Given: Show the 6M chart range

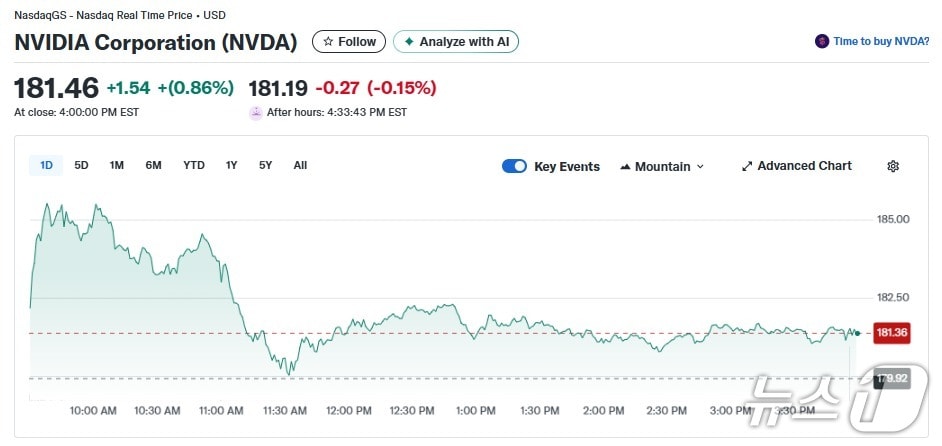Looking at the screenshot, I should click(153, 165).
